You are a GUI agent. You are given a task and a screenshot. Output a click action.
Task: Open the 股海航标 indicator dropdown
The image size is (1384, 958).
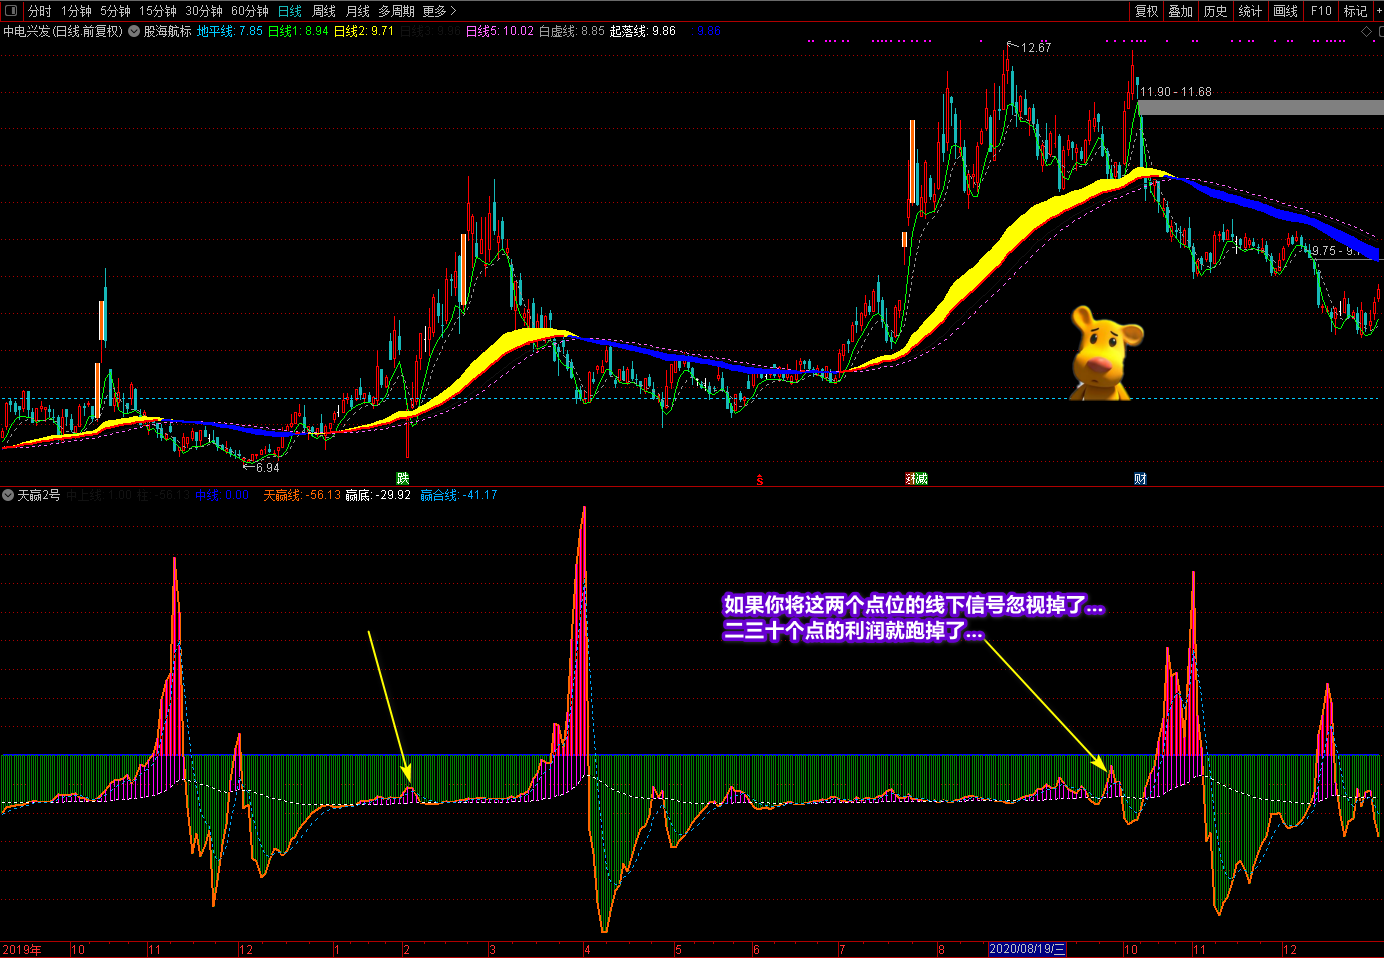pos(134,32)
